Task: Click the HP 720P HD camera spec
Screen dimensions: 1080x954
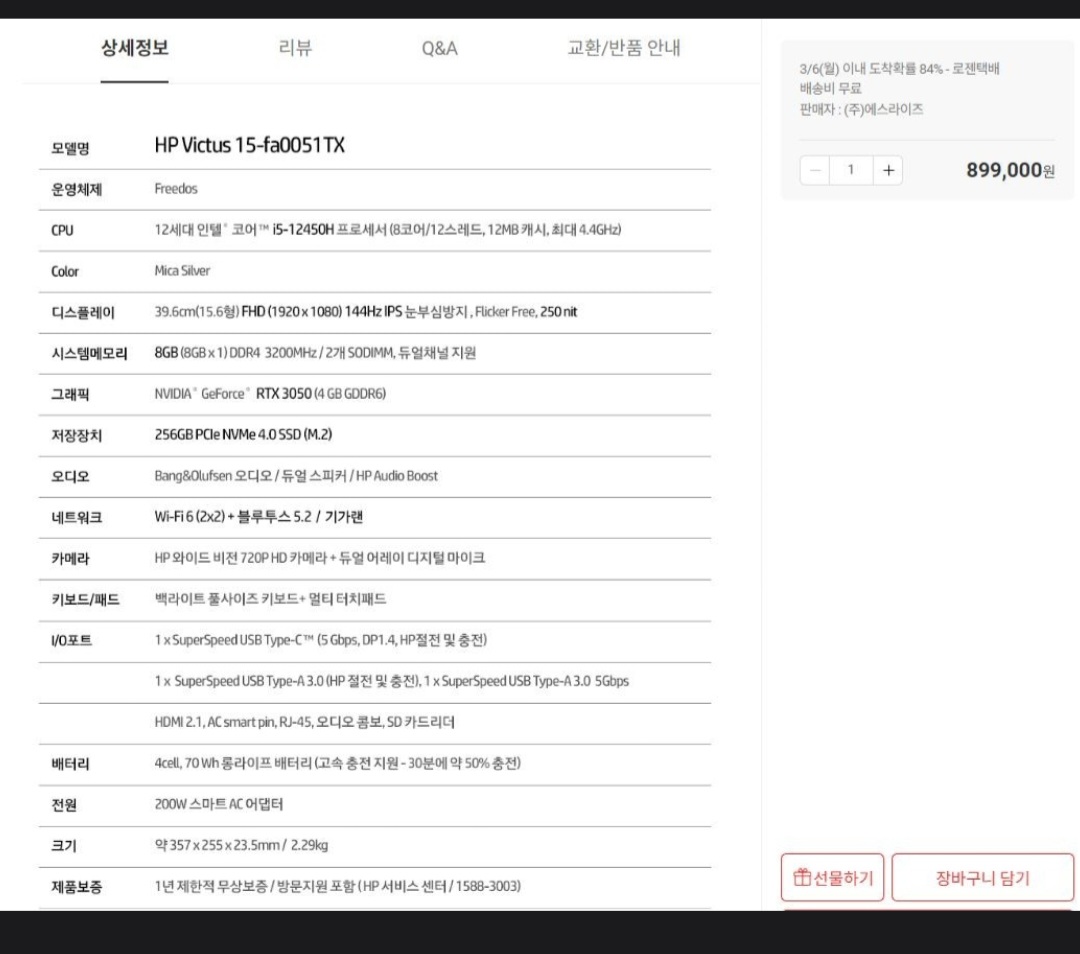Action: [x=320, y=558]
